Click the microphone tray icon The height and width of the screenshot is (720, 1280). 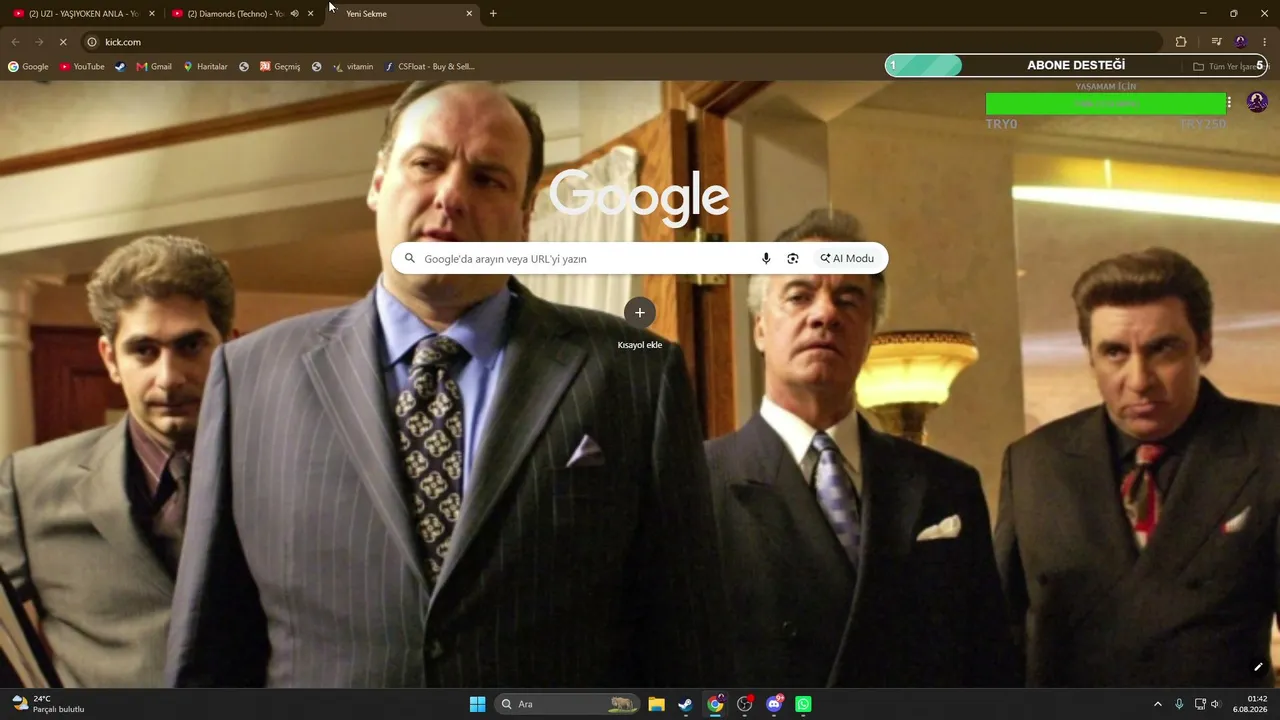coord(1179,704)
